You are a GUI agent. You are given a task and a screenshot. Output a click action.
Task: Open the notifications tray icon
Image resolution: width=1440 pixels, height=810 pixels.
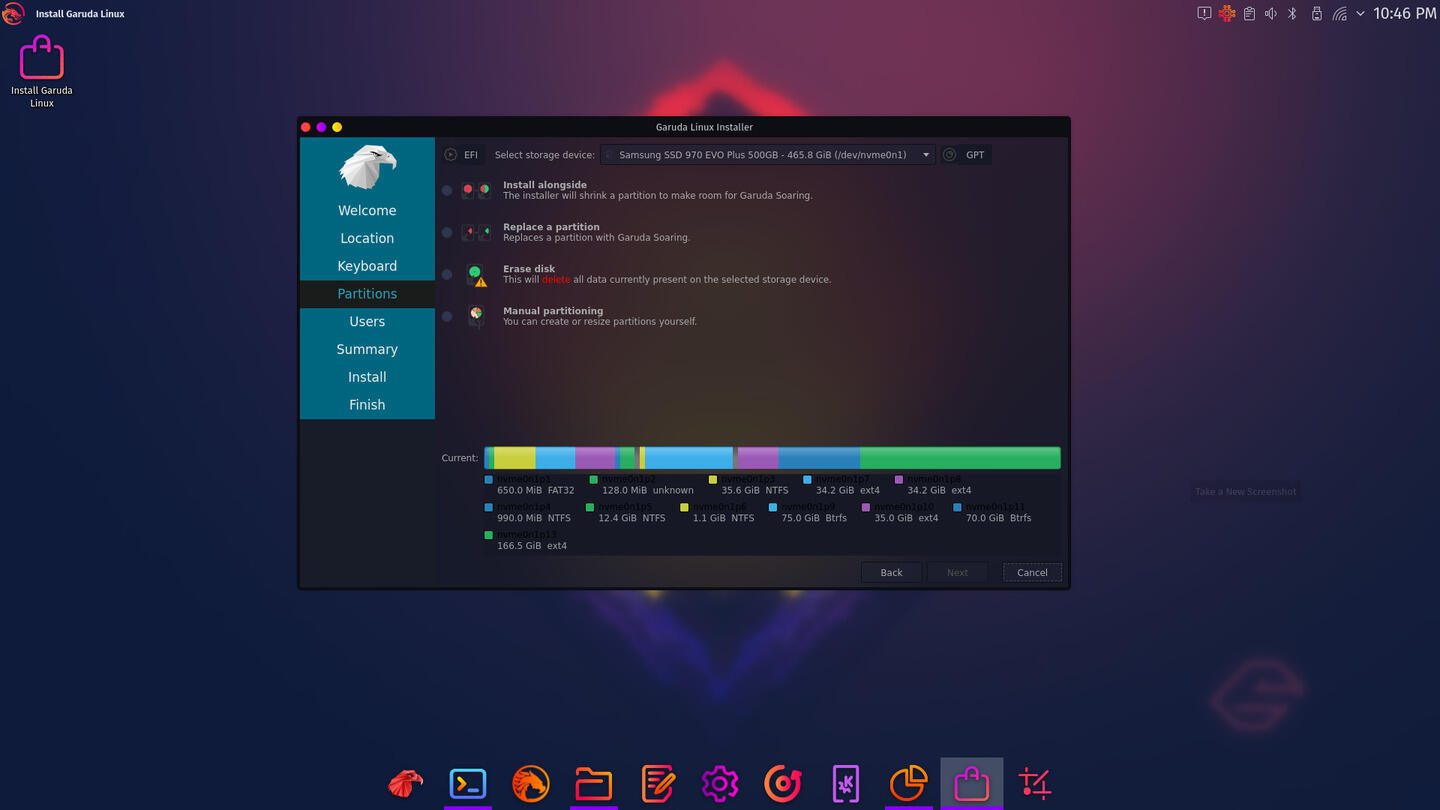coord(1204,14)
